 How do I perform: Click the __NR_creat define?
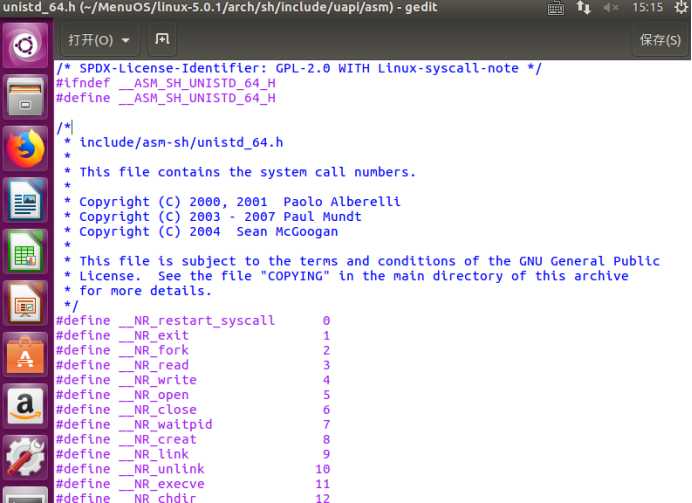tap(193, 439)
